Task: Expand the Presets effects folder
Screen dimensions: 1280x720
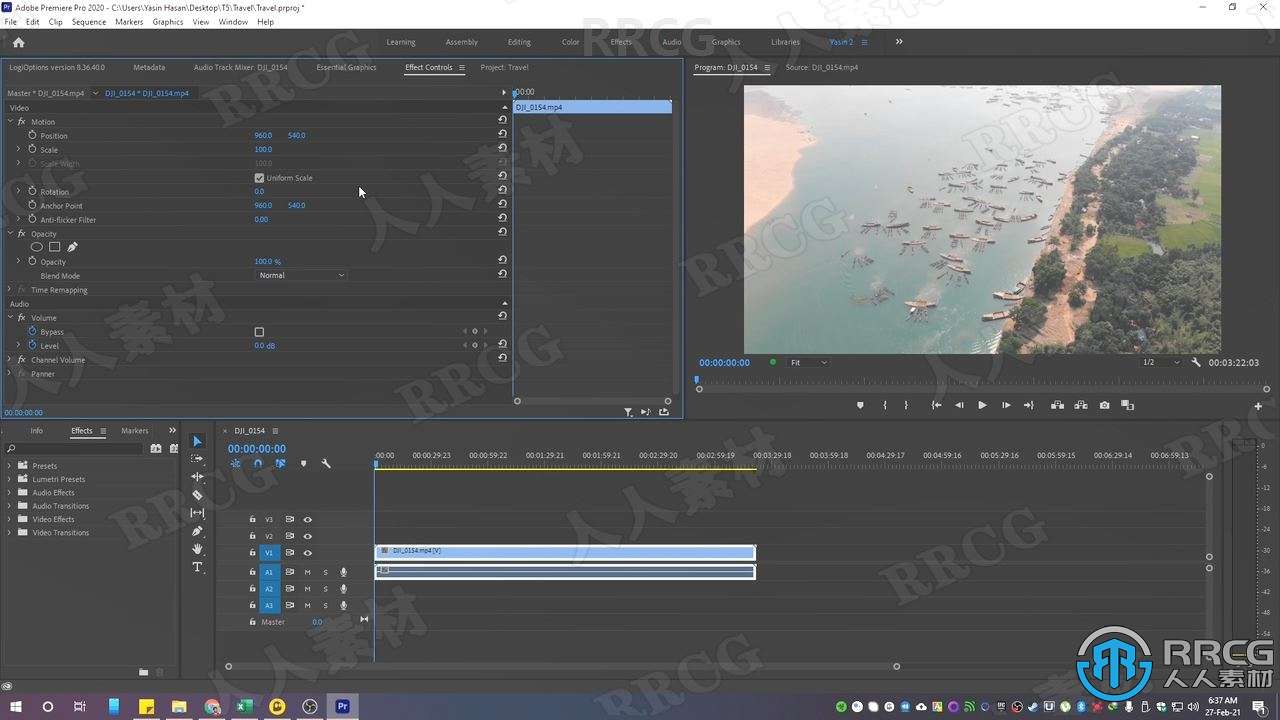Action: [10, 466]
